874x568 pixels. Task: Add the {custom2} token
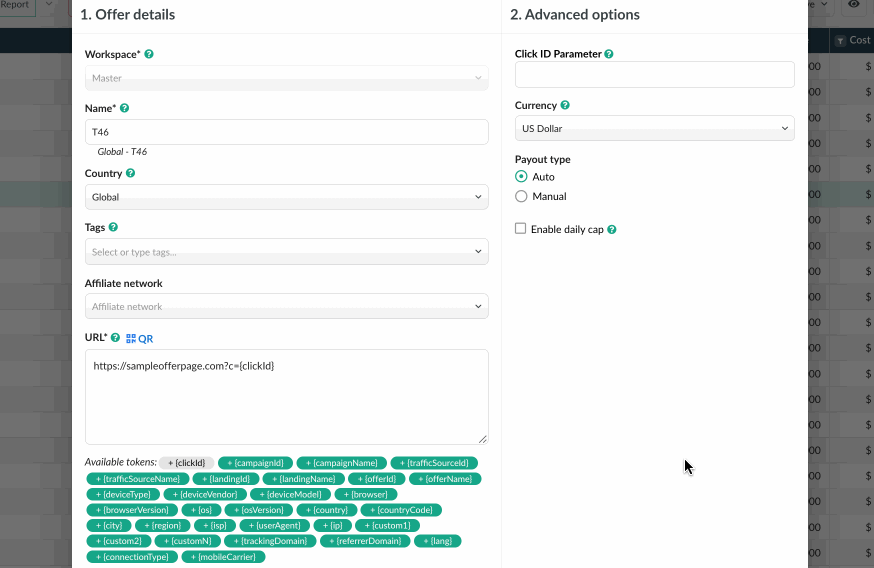[118, 541]
